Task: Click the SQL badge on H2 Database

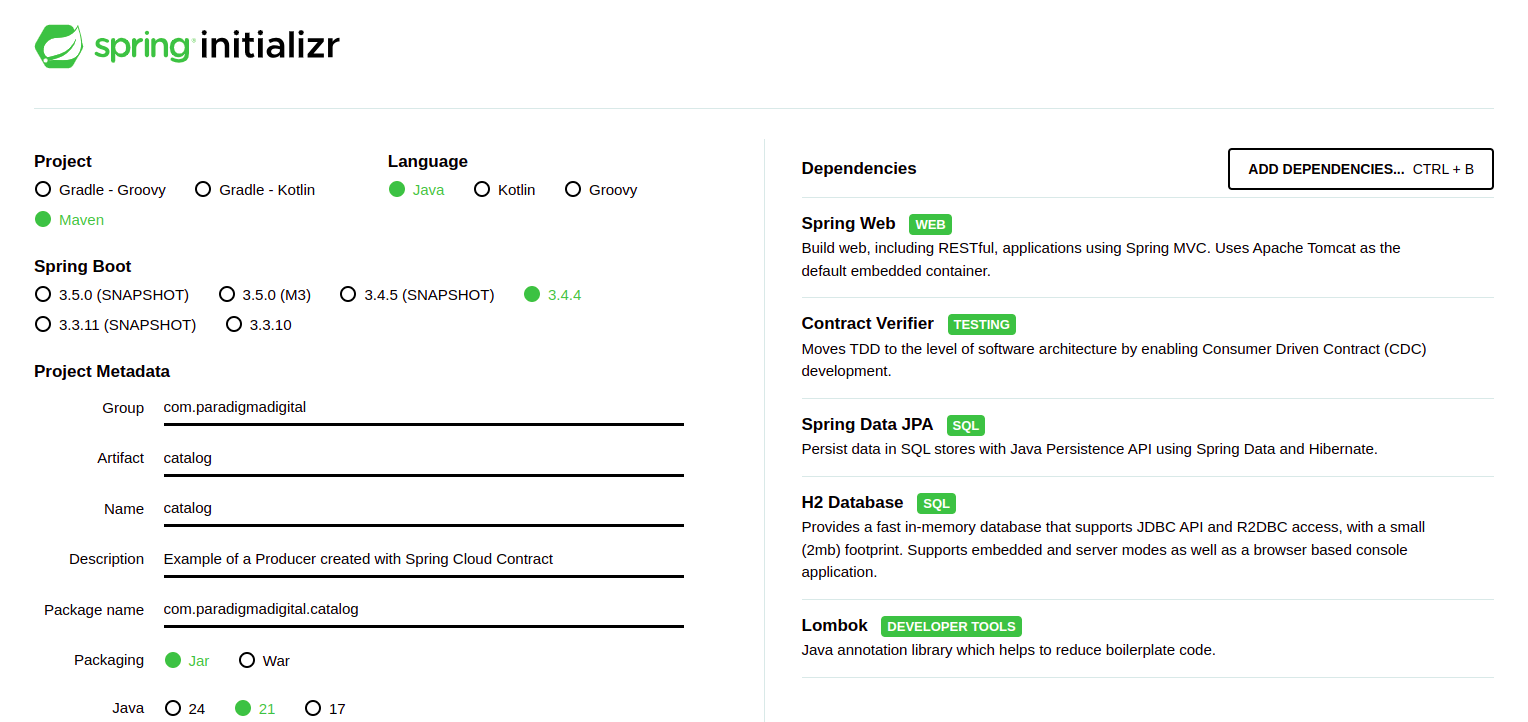Action: (x=935, y=503)
